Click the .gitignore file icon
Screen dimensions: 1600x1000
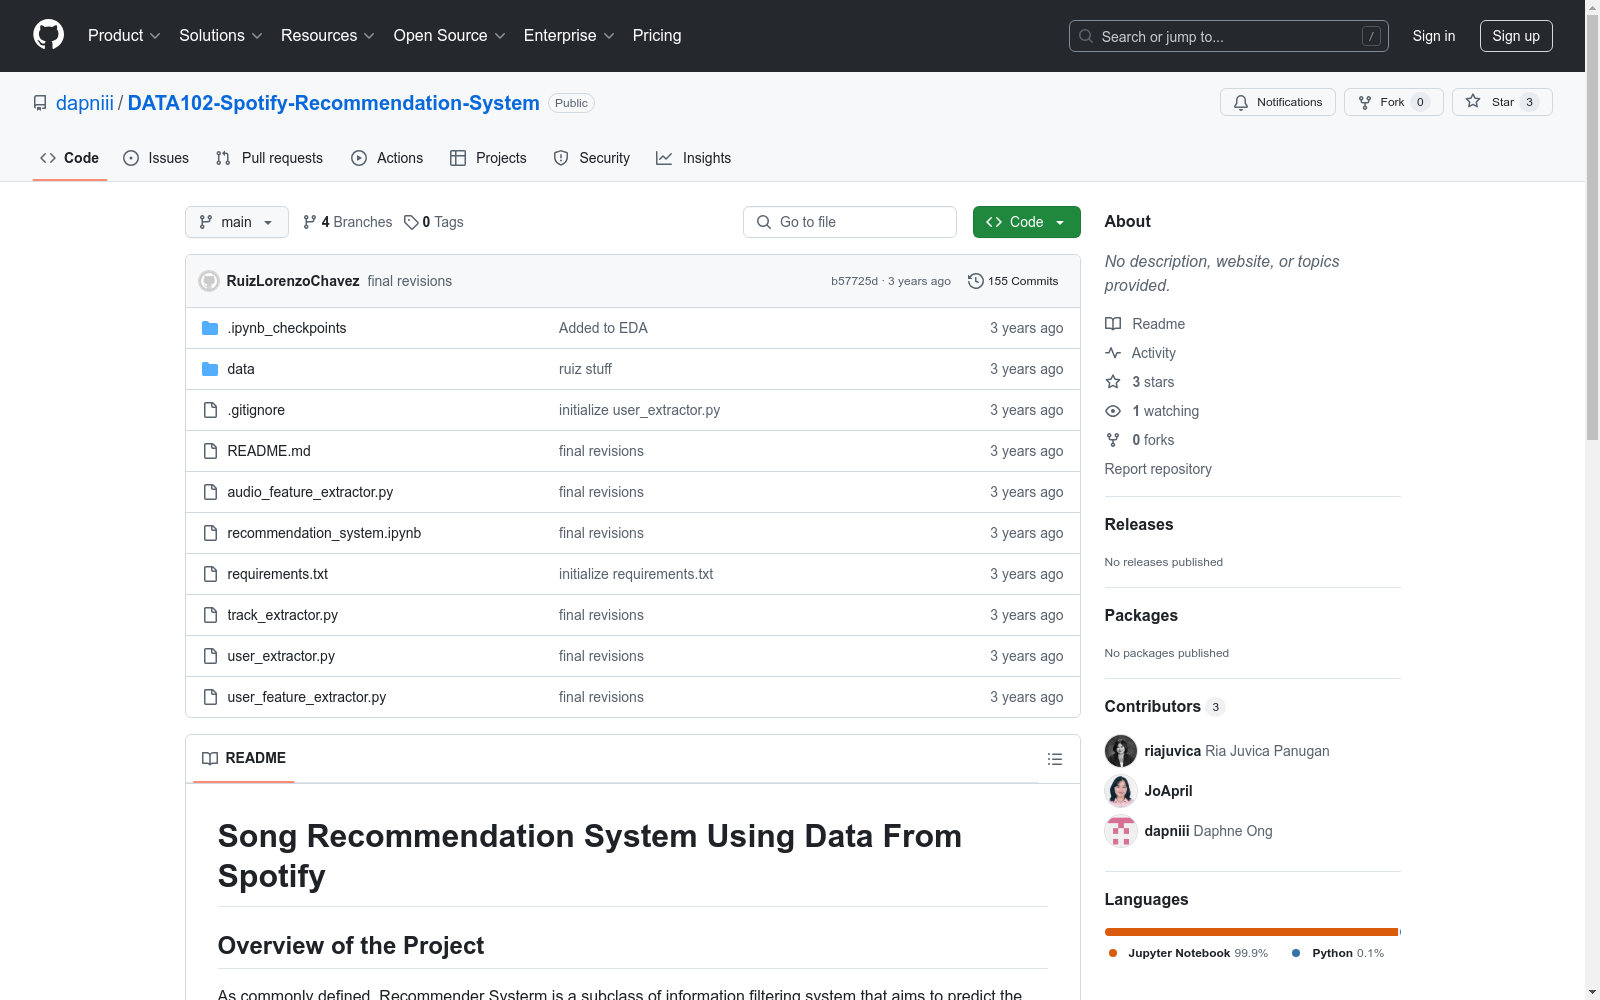point(210,410)
